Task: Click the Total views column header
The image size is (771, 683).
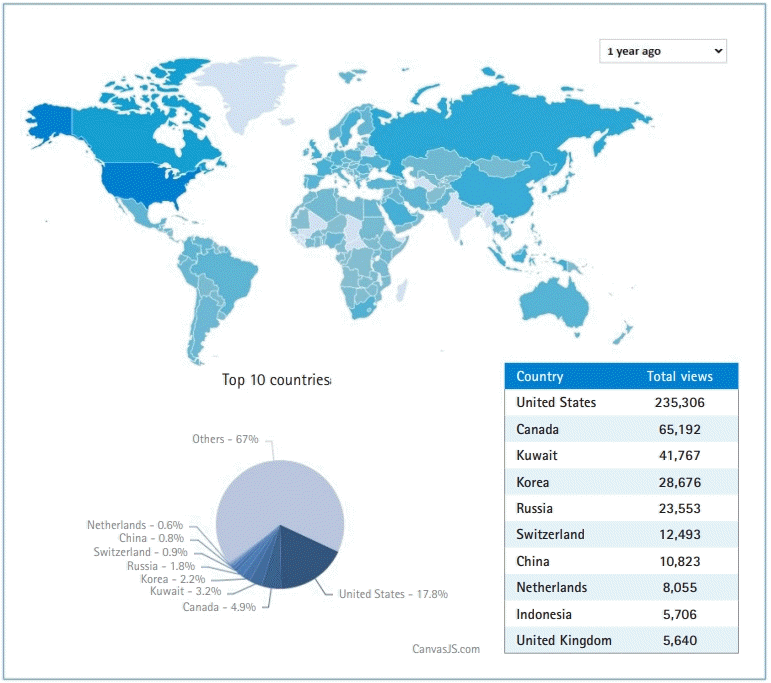Action: tap(680, 377)
